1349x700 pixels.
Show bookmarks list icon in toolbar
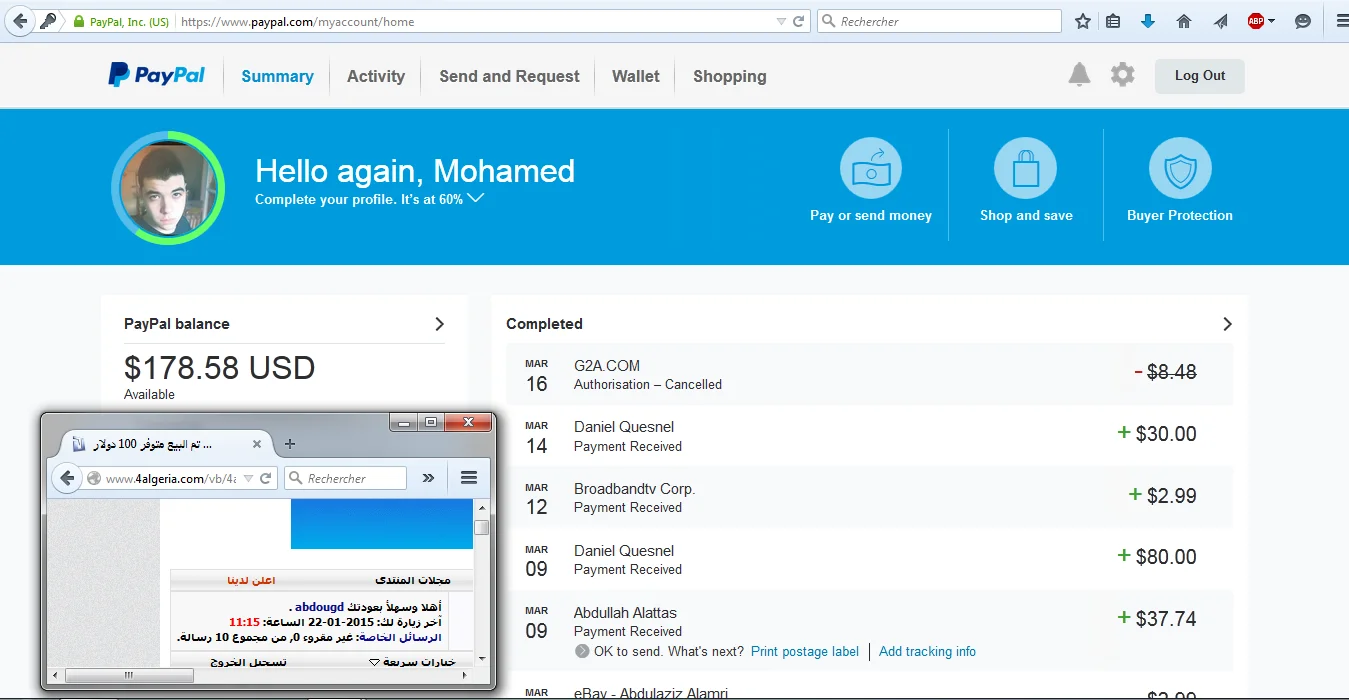[1113, 21]
